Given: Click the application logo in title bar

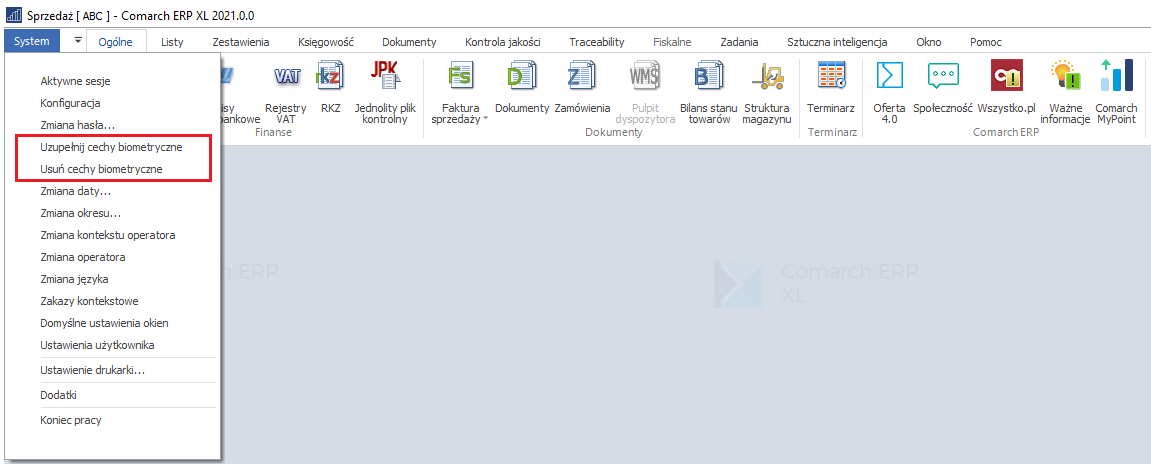Looking at the screenshot, I should (x=12, y=15).
